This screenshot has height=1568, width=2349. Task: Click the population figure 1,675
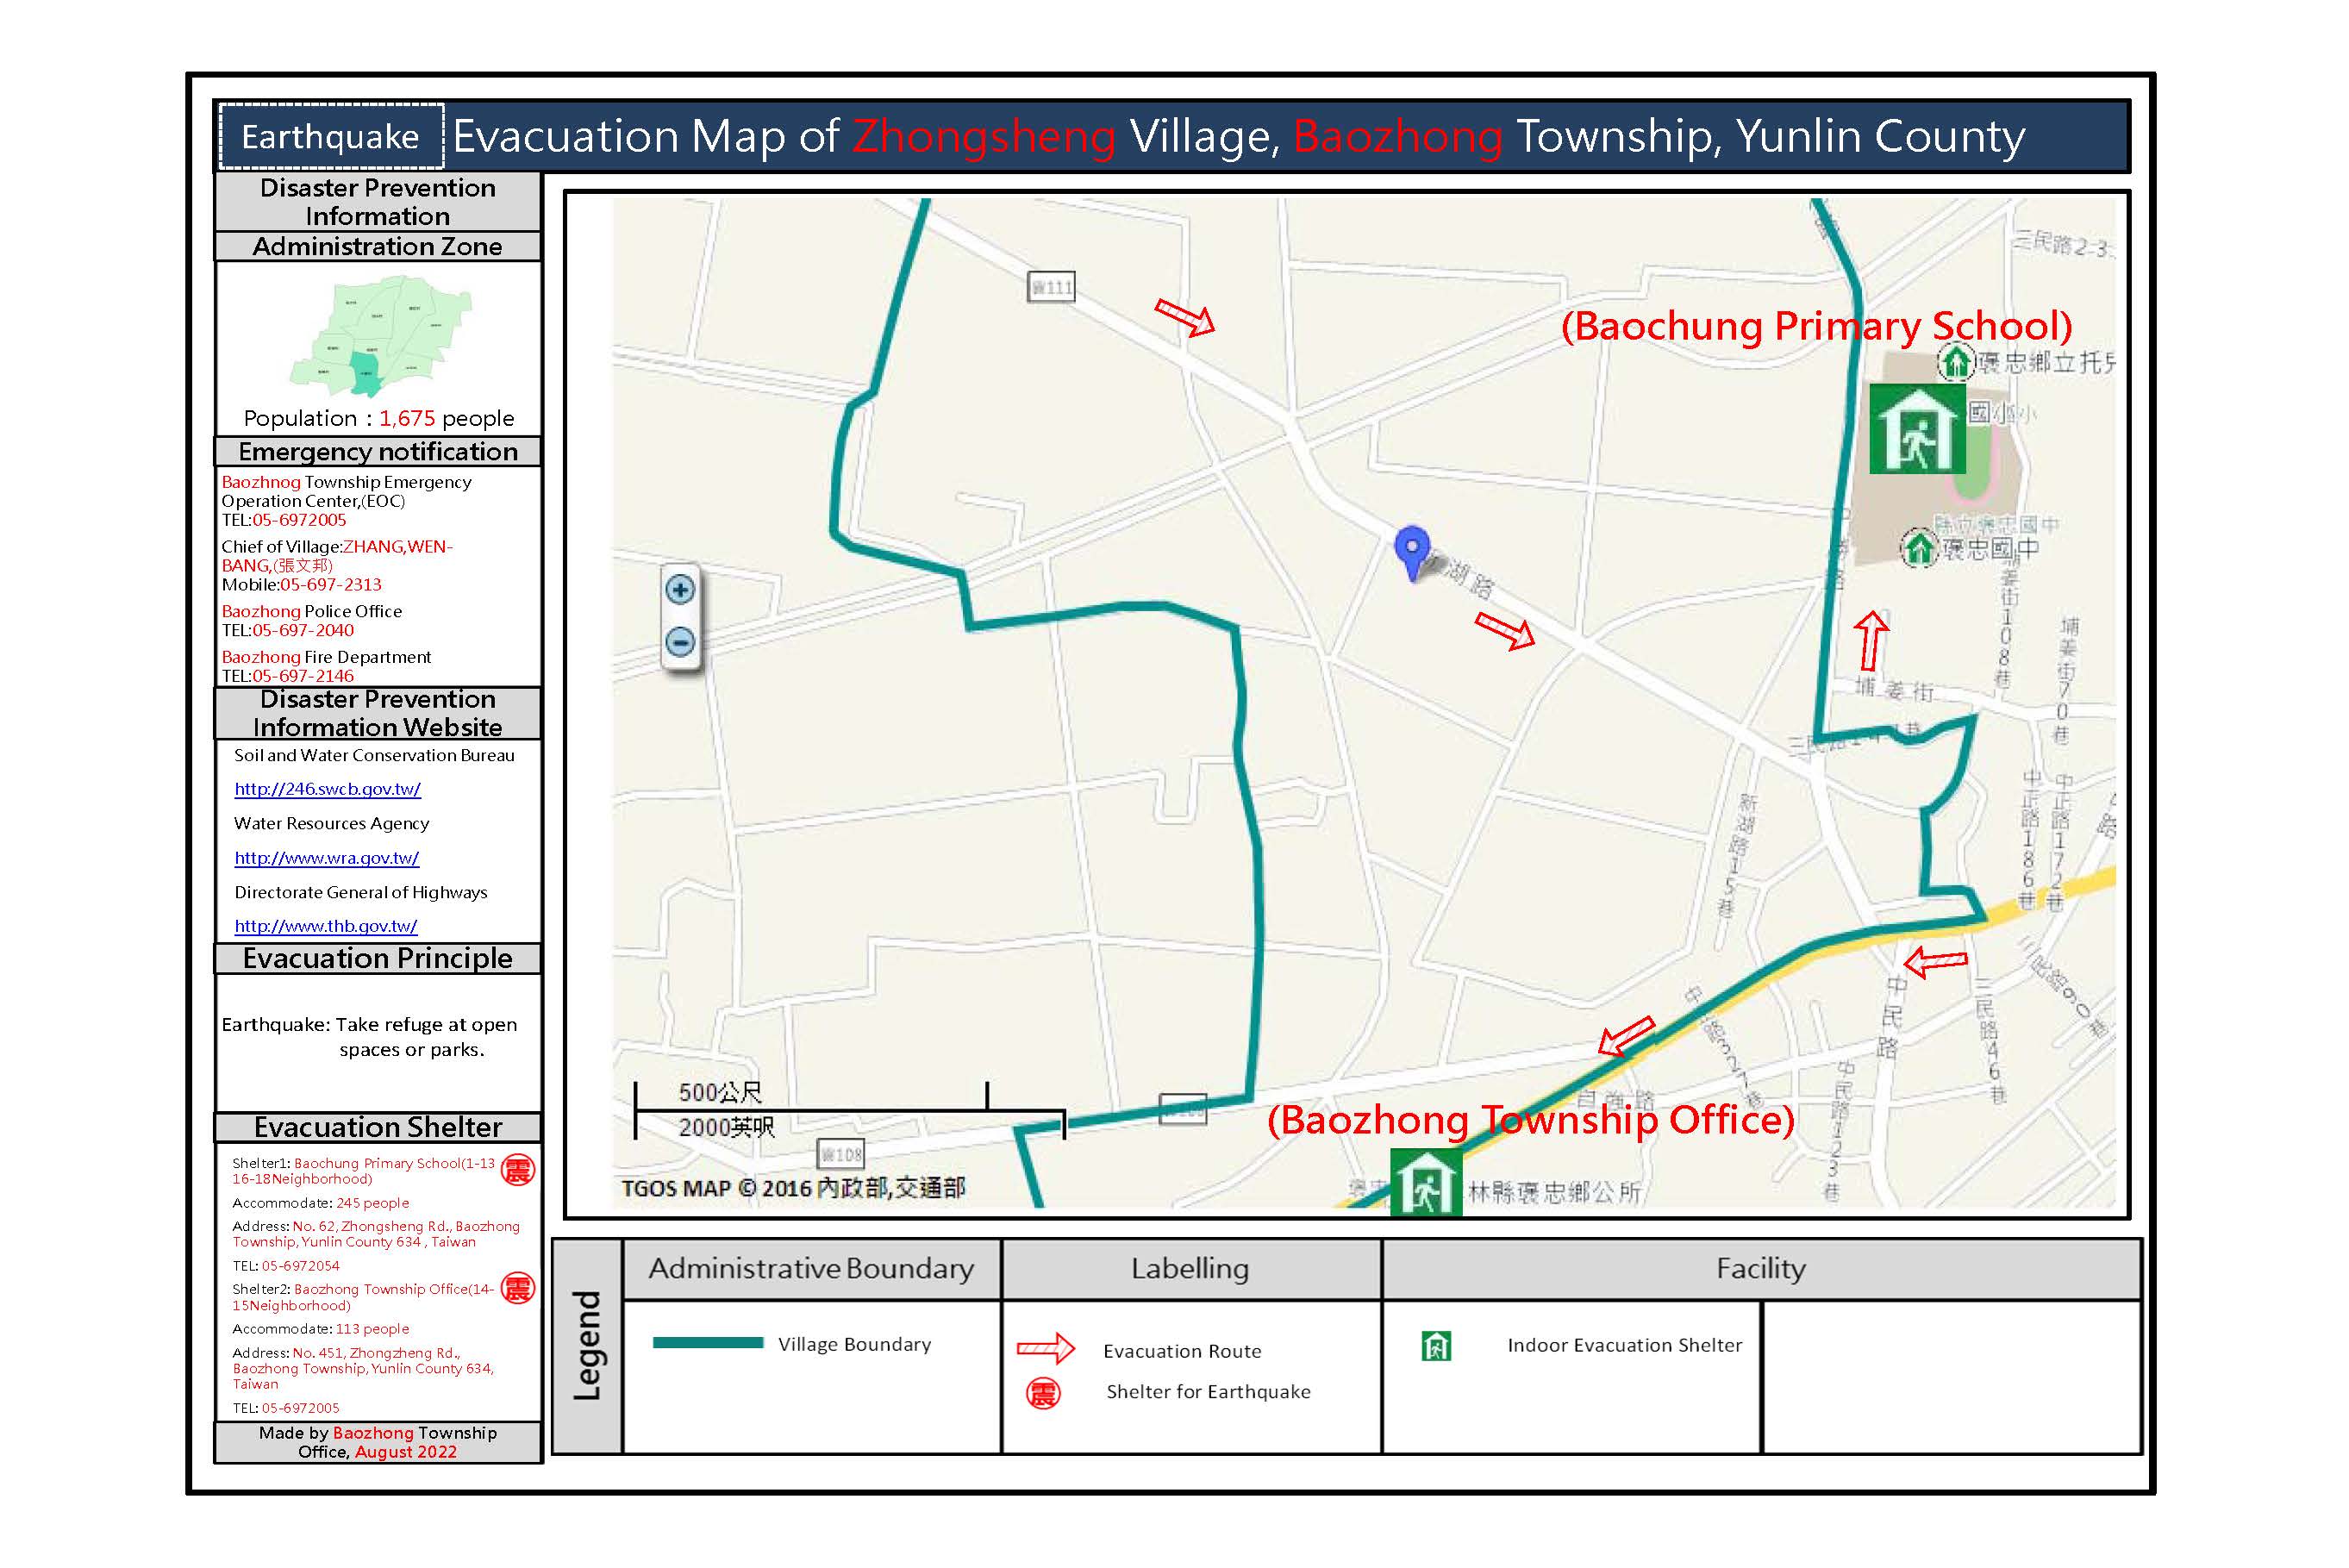(407, 418)
